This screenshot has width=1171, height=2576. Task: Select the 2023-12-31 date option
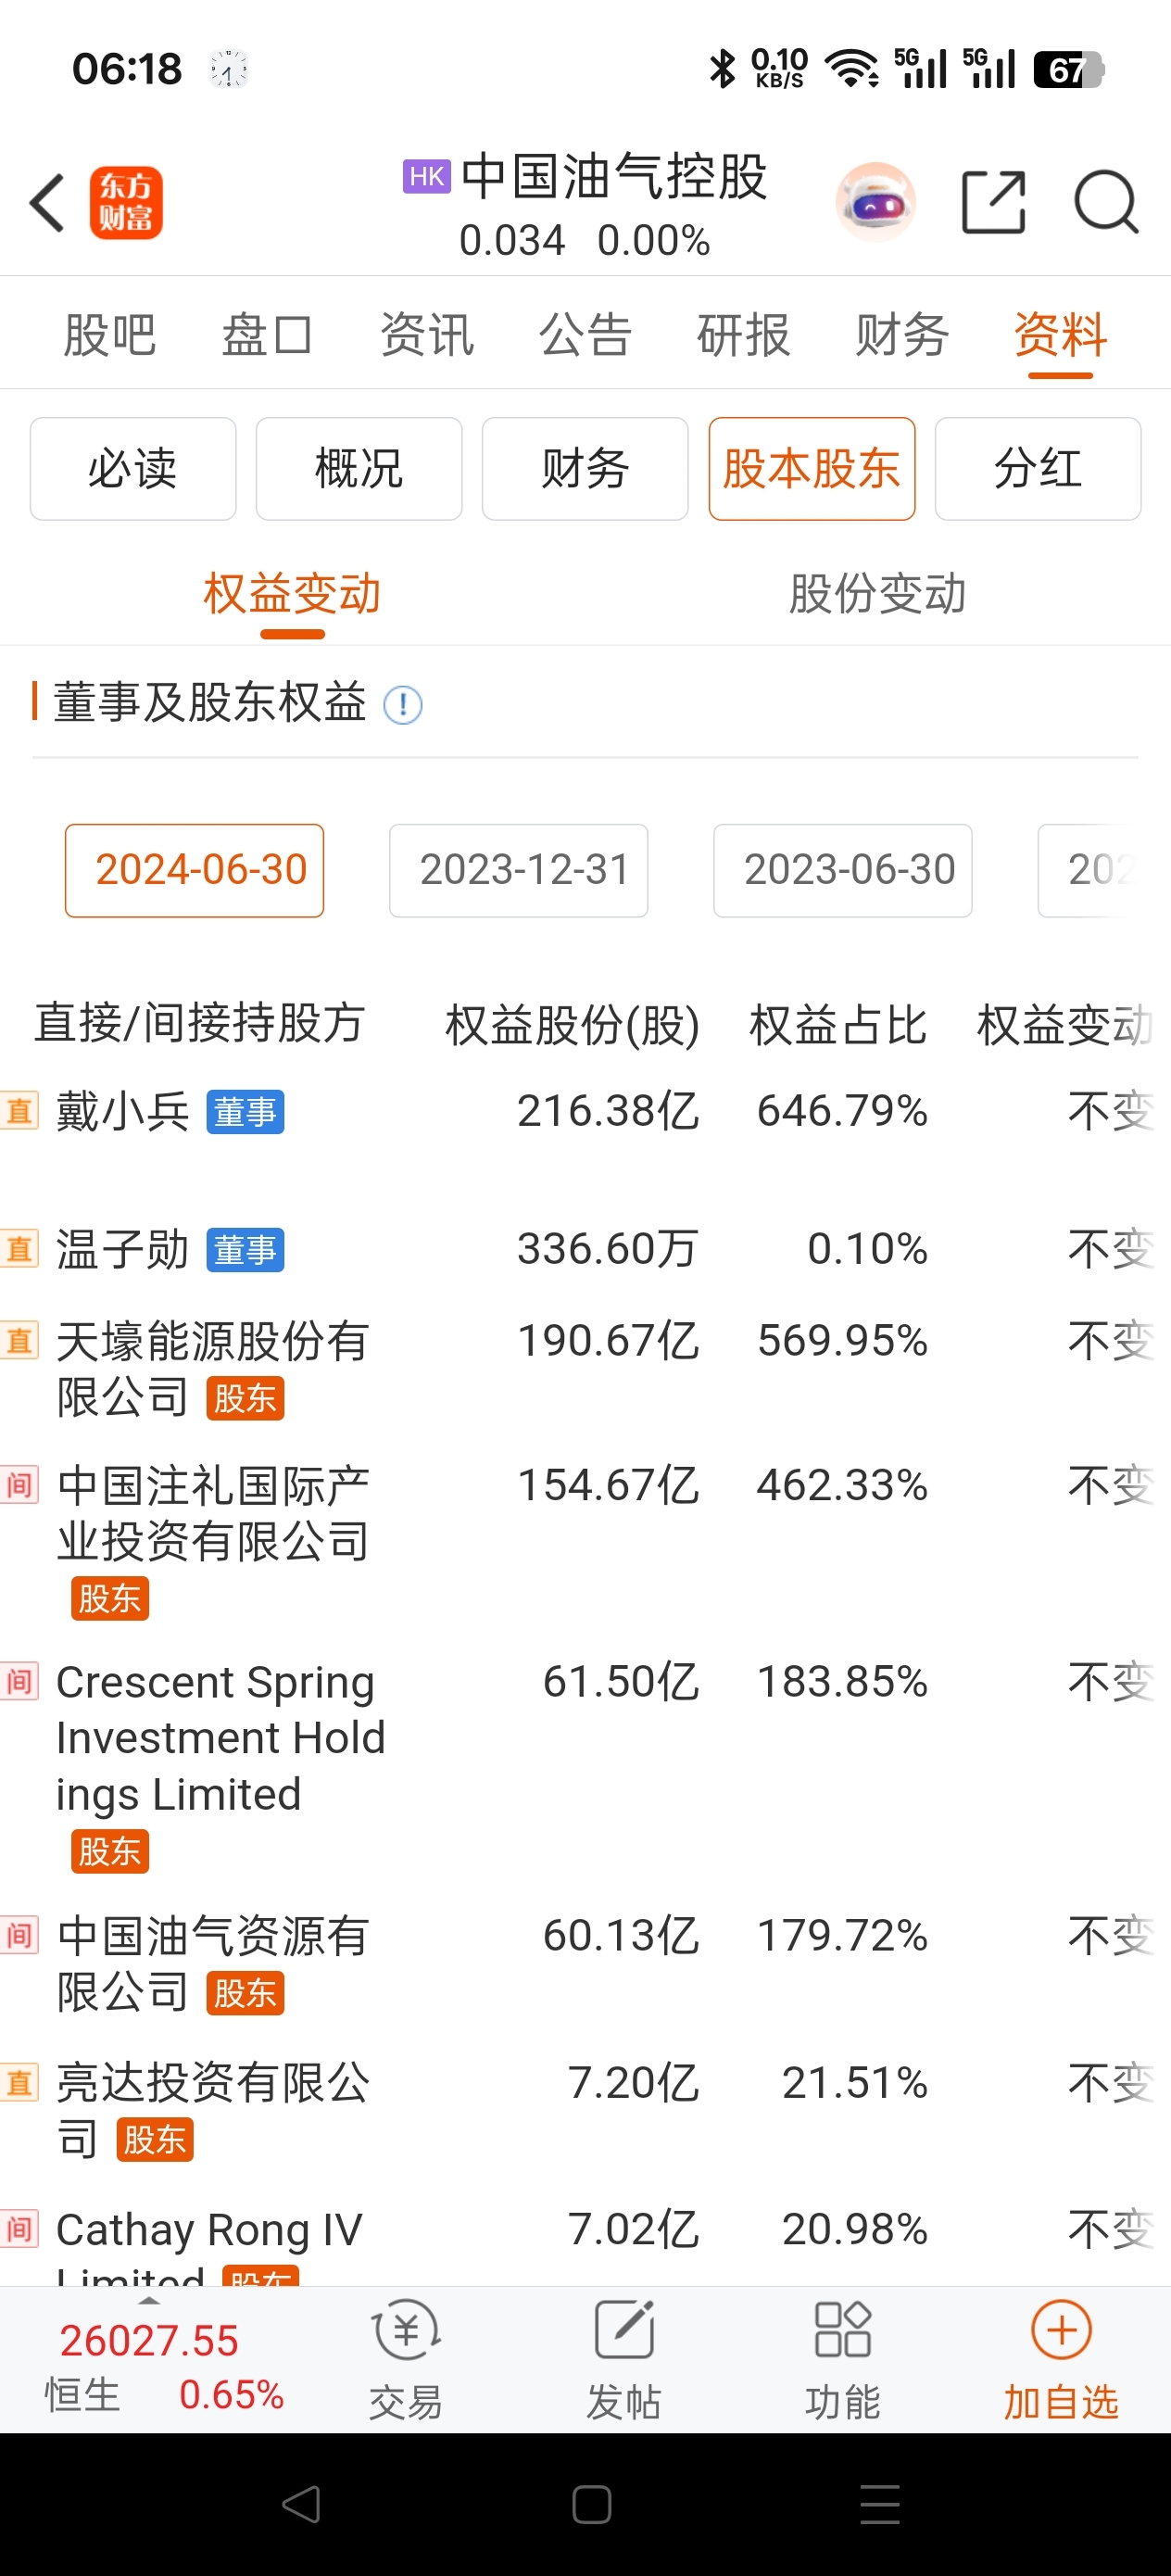coord(519,870)
